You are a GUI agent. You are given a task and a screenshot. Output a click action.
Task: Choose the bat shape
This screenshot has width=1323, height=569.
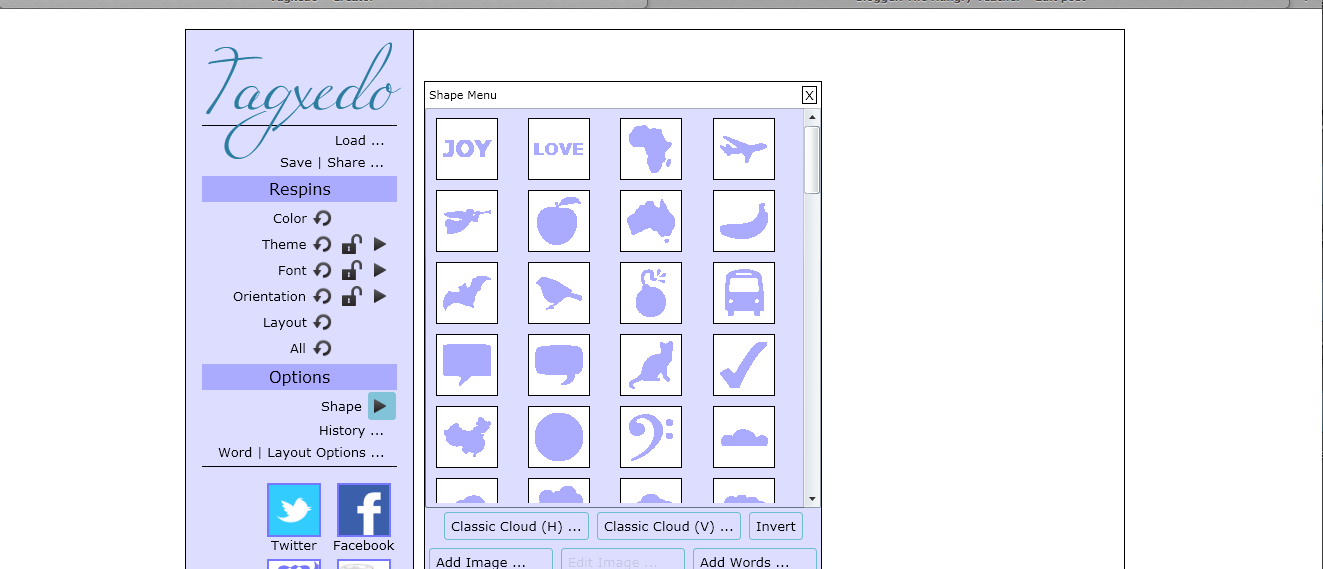467,293
